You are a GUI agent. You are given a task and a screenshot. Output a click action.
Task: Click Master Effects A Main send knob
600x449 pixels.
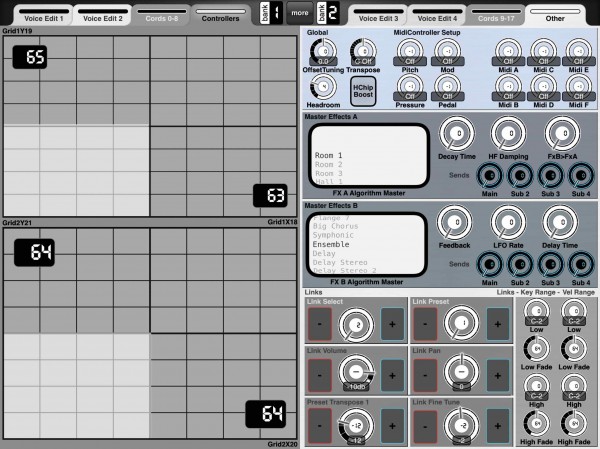tap(489, 176)
